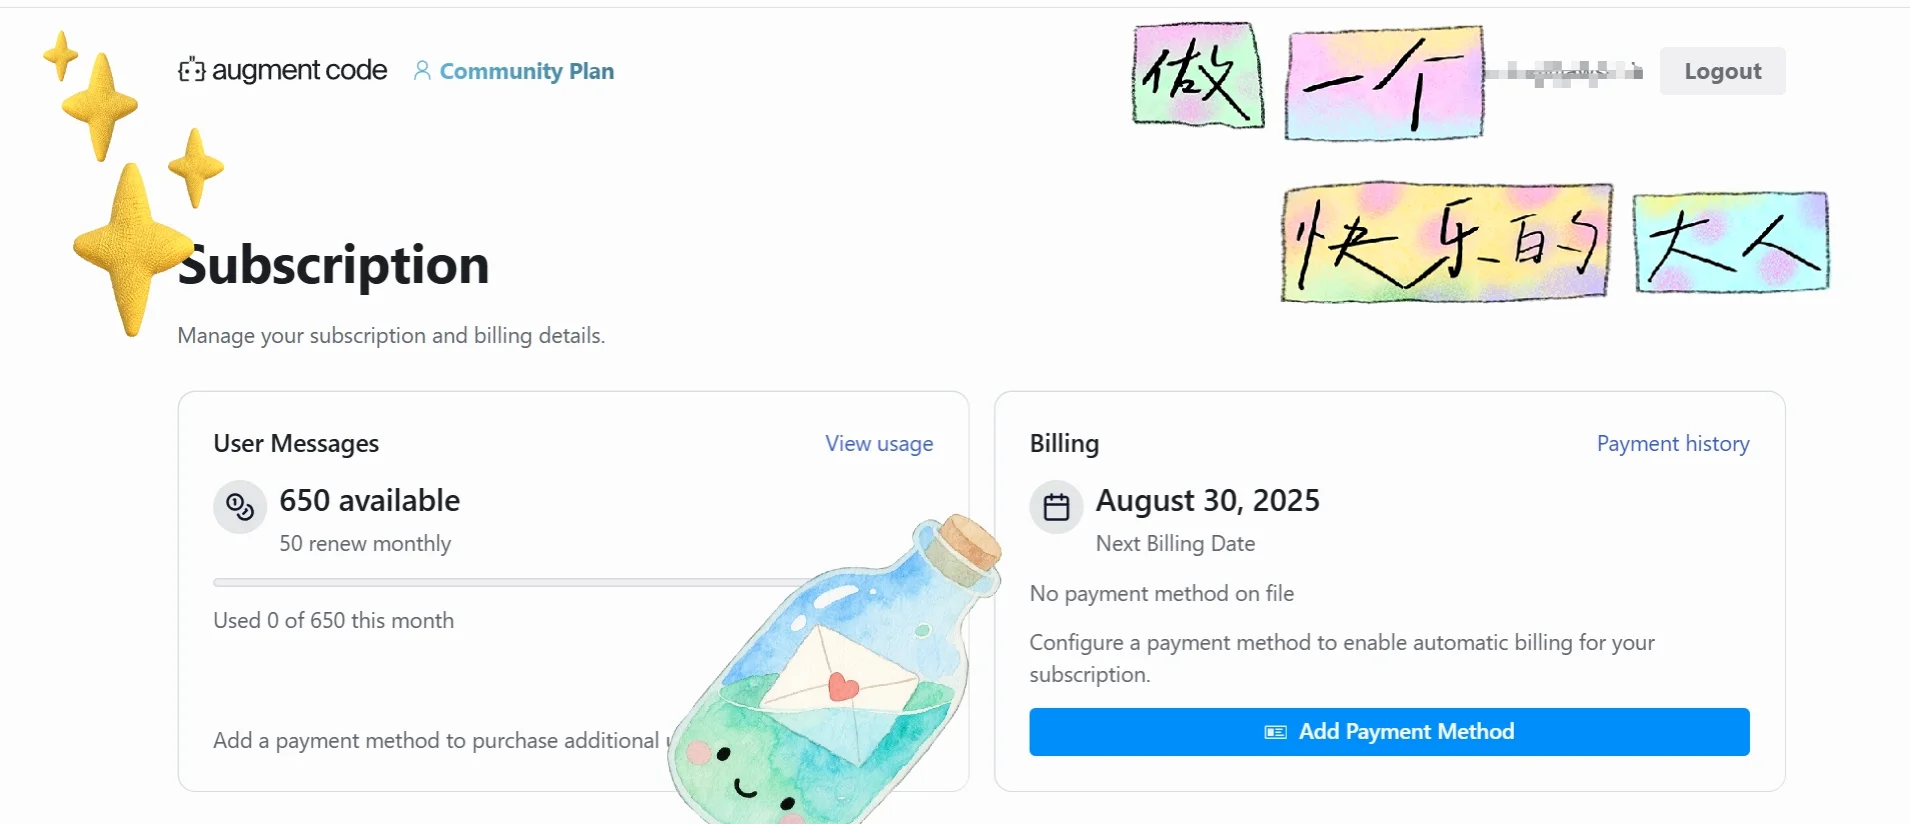Open Payment history
The width and height of the screenshot is (1910, 824).
(1672, 444)
